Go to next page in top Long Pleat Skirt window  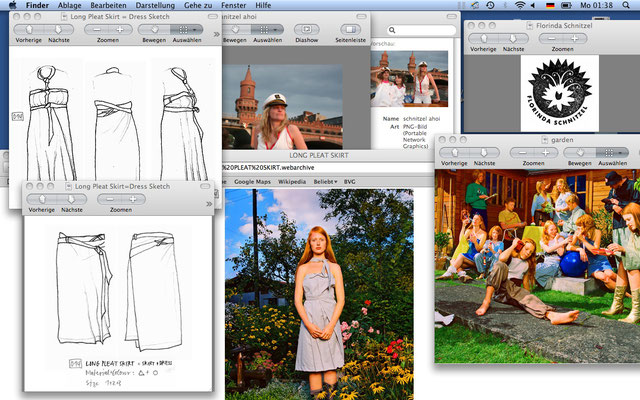[x=59, y=30]
